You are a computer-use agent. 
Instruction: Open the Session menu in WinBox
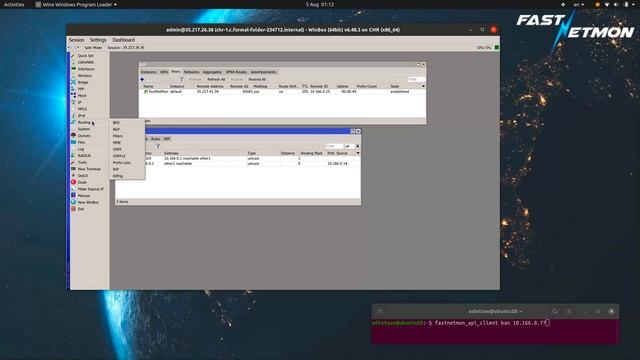click(x=76, y=40)
